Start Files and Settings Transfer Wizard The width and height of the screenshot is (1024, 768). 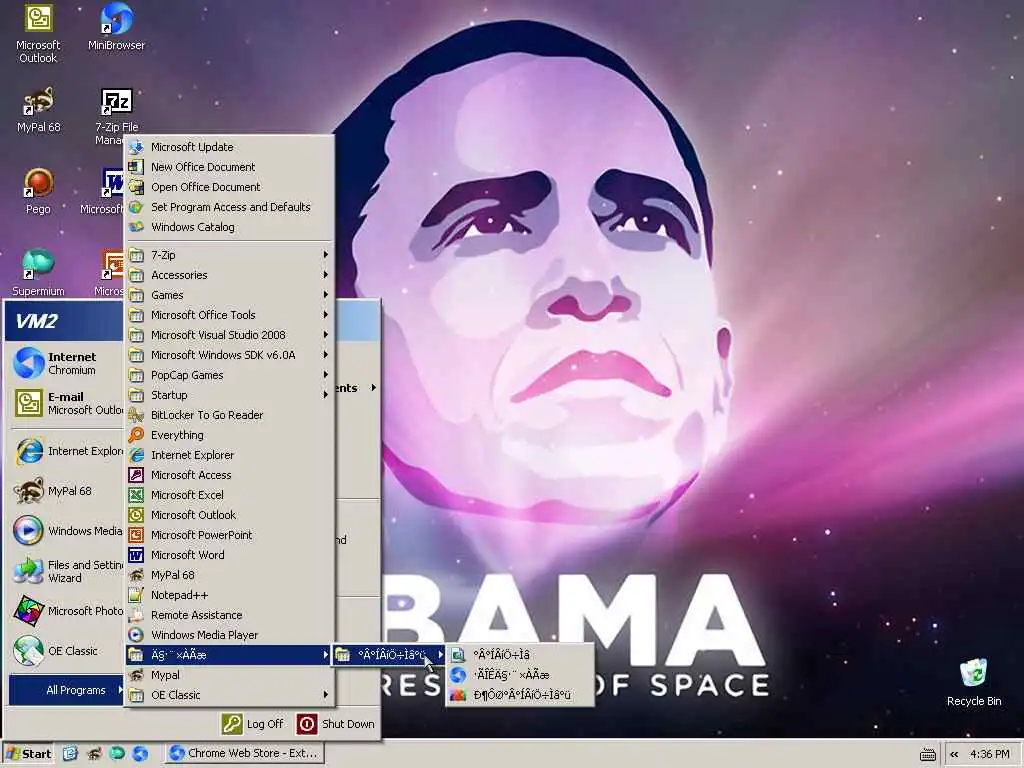tap(67, 571)
